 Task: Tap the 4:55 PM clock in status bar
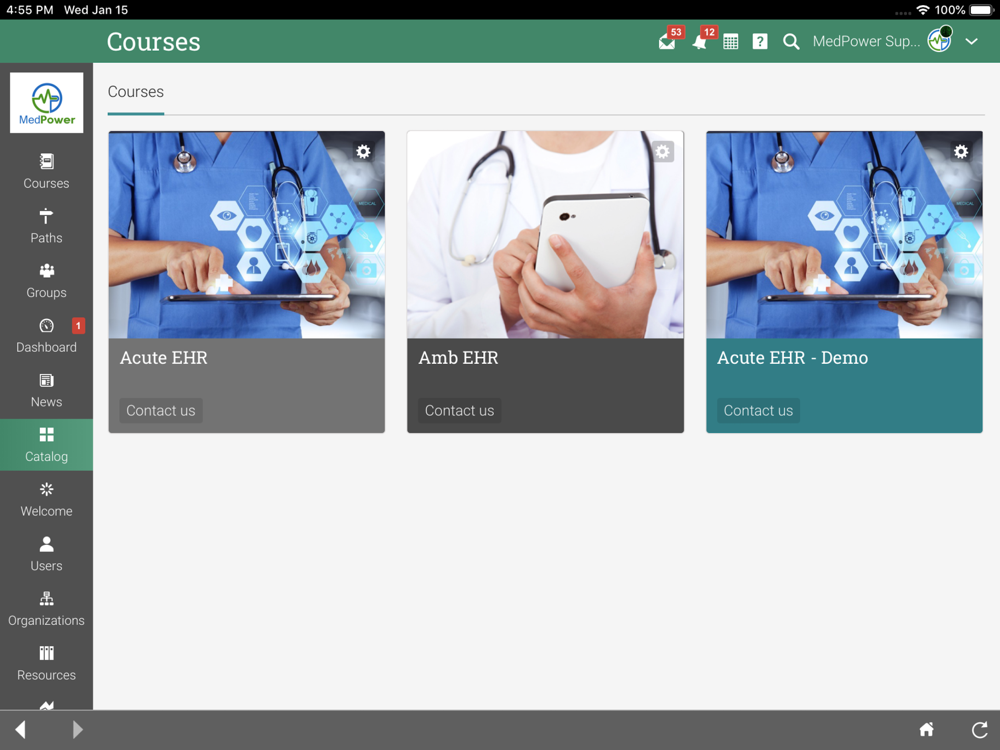[30, 10]
